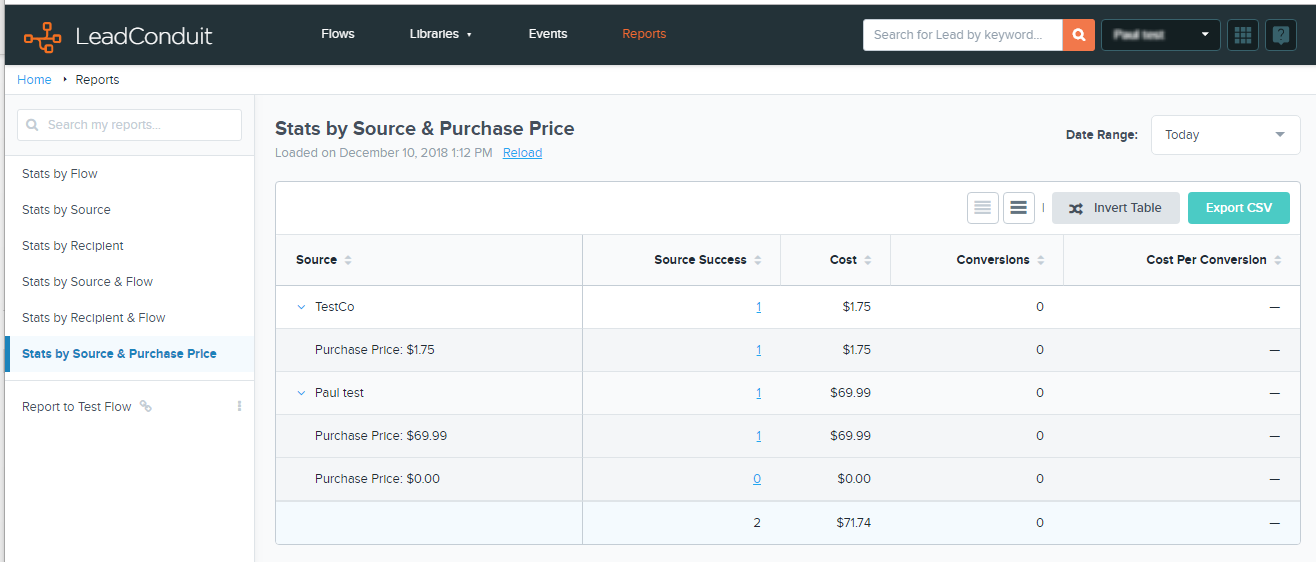Switch to compact table row density
The height and width of the screenshot is (562, 1316).
pos(983,208)
